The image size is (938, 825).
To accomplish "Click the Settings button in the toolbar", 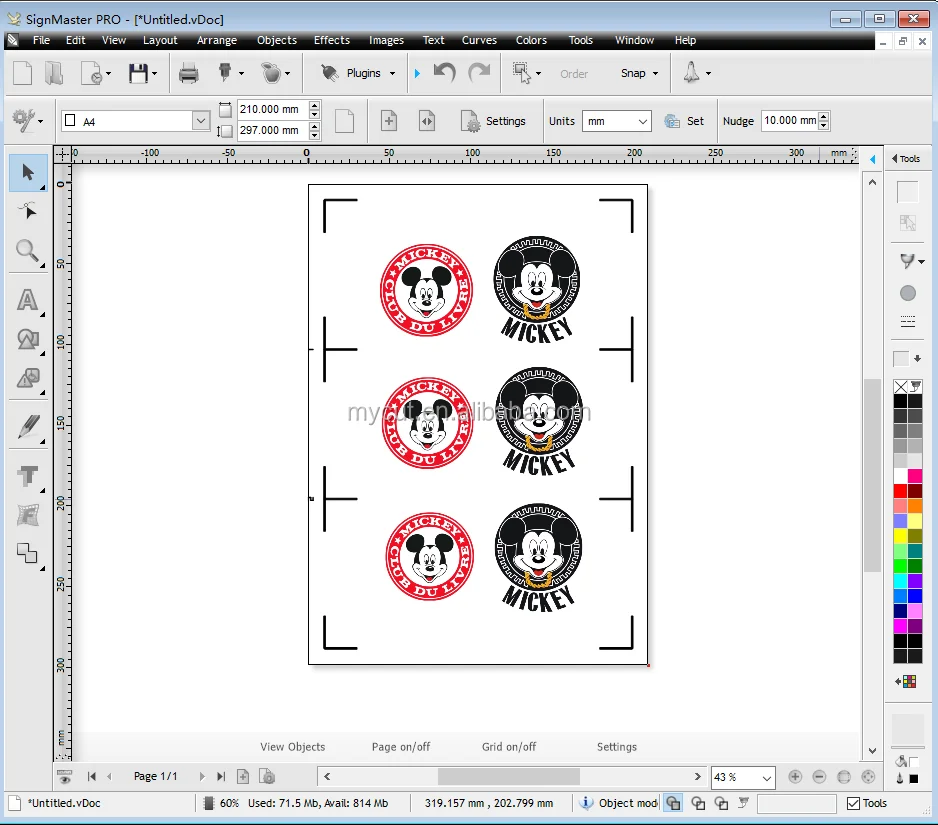I will 494,121.
